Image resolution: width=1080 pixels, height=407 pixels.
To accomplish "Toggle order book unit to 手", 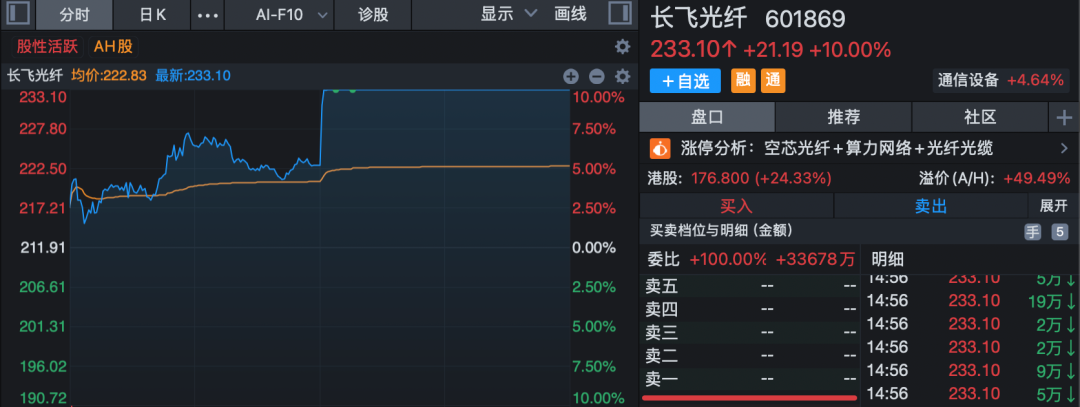I will (x=1032, y=231).
